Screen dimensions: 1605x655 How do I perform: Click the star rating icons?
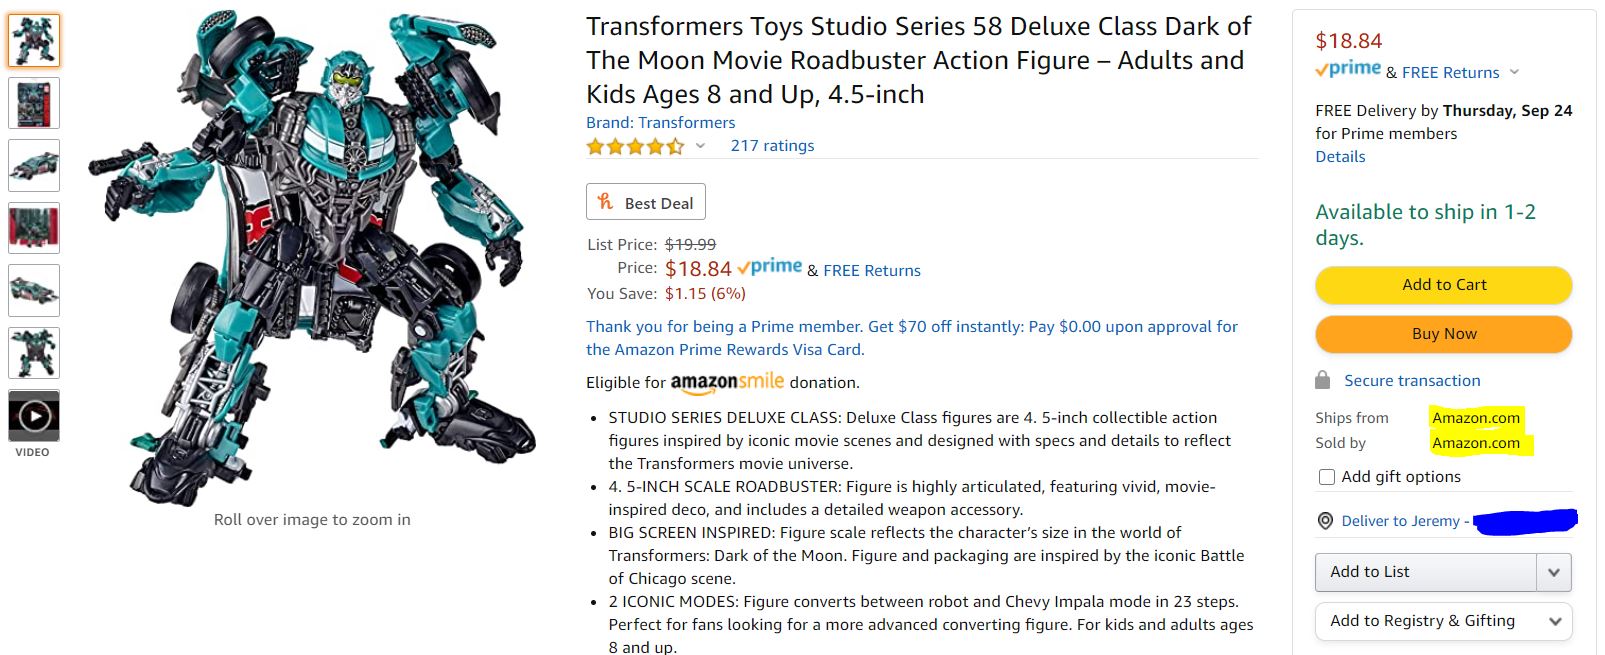click(635, 146)
